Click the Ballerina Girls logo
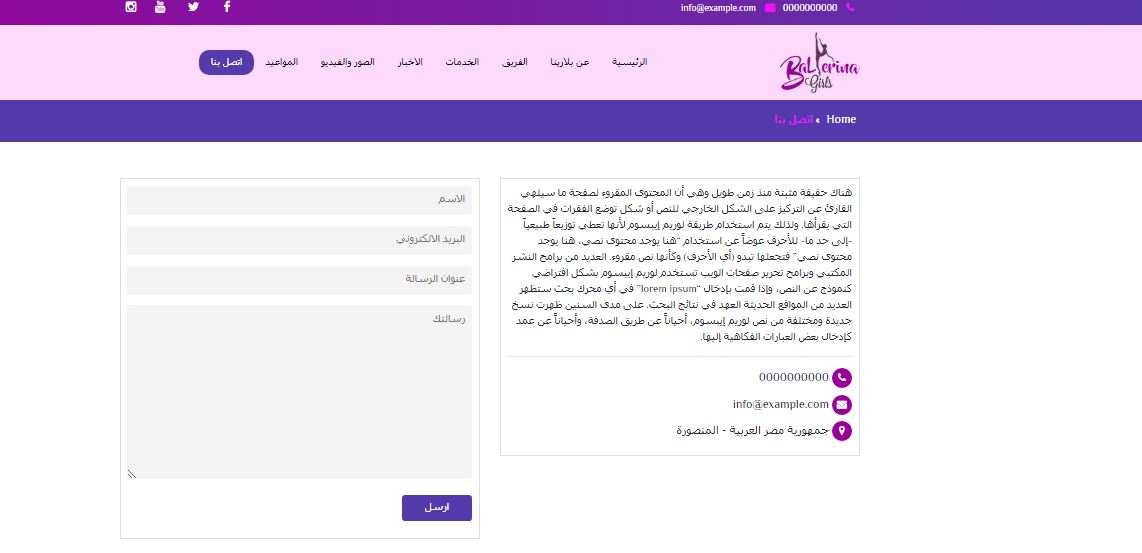Viewport: 1142px width, 553px height. point(820,63)
